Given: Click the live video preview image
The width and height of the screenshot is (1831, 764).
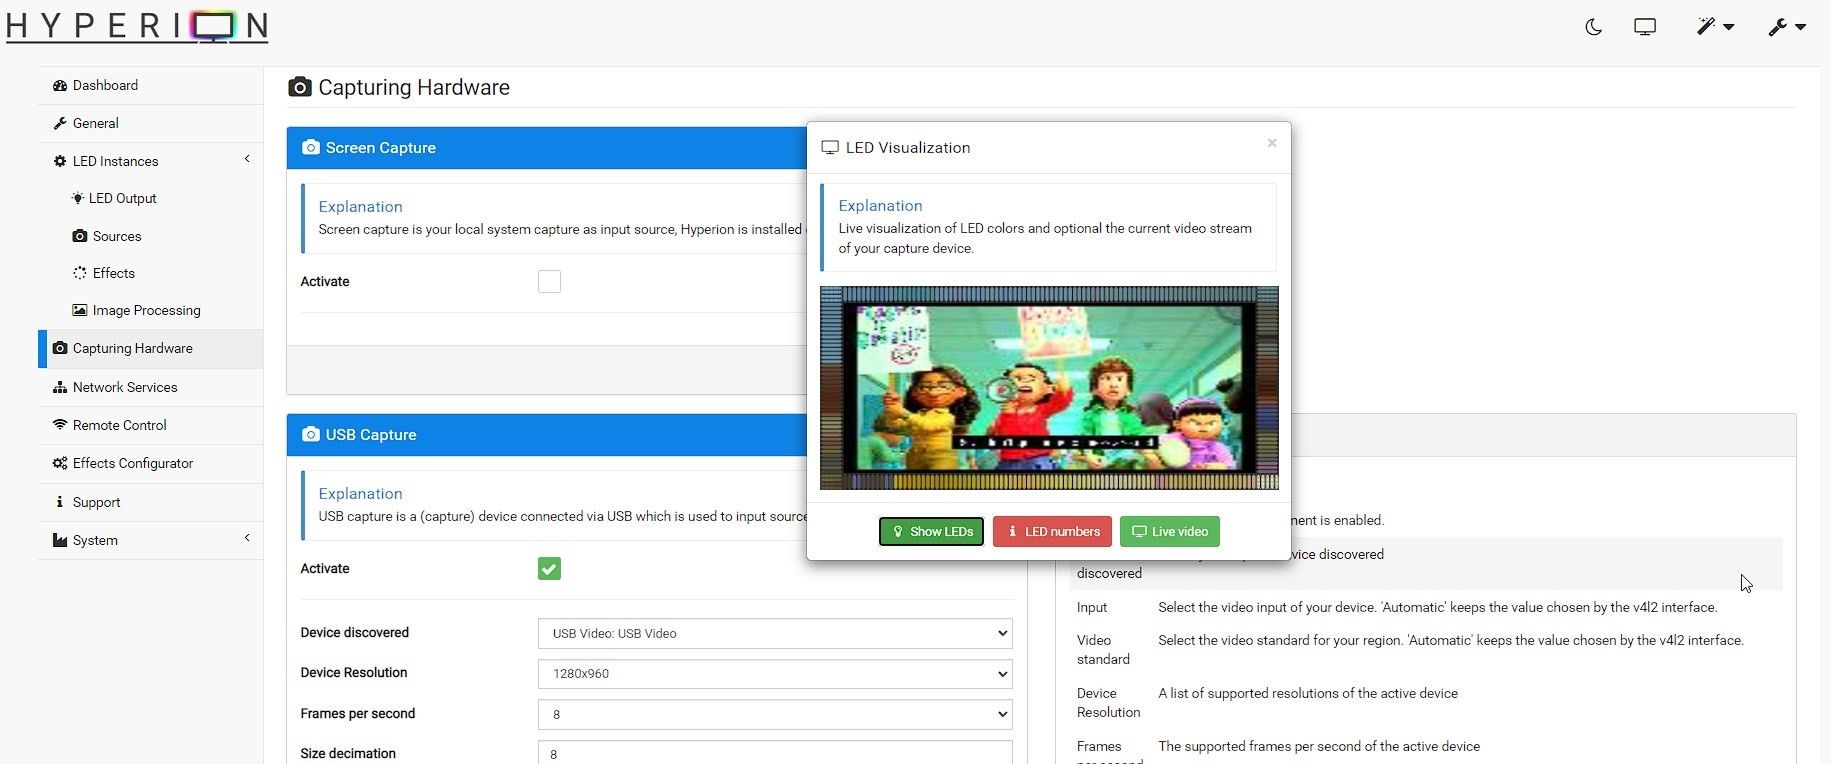Looking at the screenshot, I should [1049, 388].
